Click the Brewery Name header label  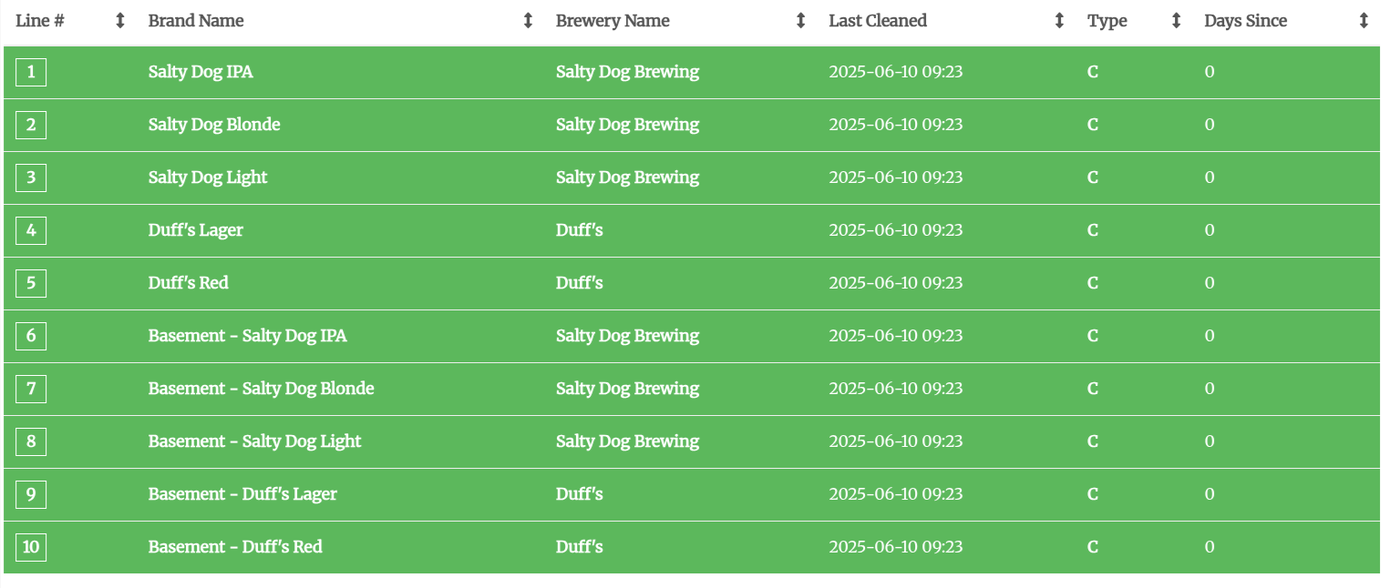pos(612,21)
